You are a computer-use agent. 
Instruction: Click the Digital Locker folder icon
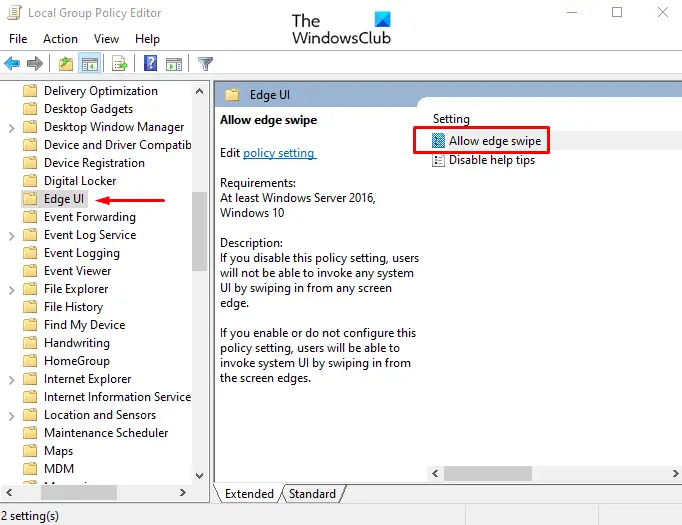30,181
